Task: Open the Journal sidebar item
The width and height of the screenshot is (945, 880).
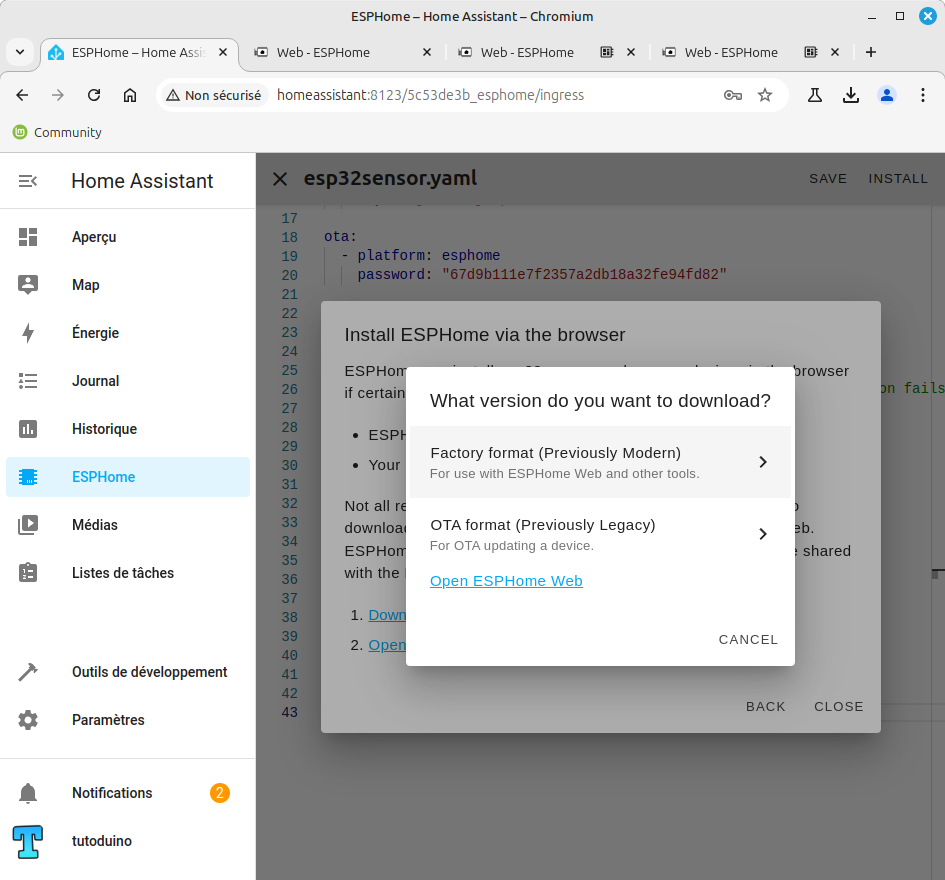Action: coord(128,381)
